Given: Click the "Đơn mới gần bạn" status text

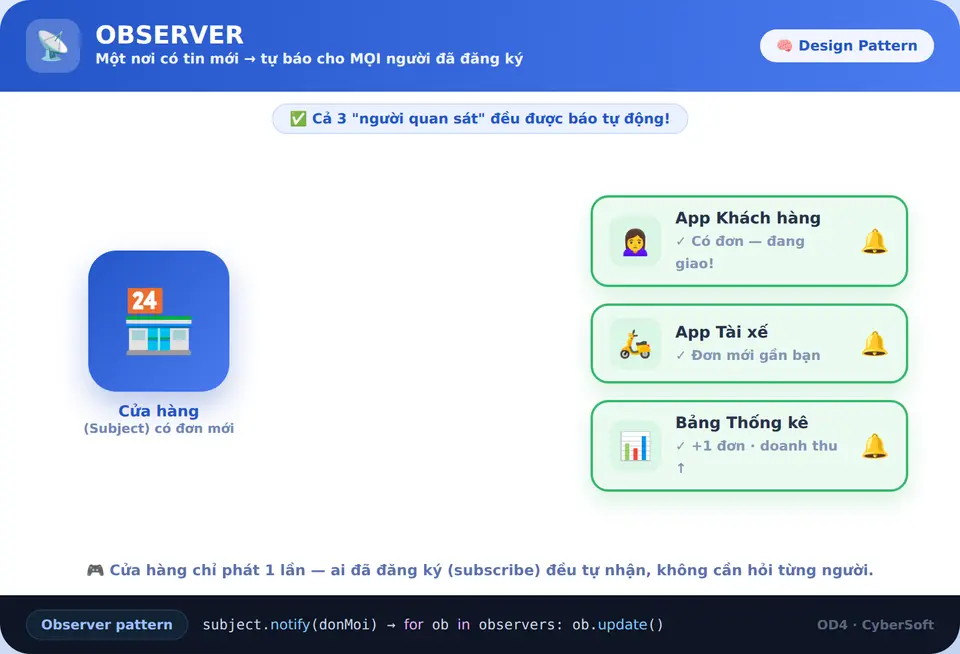Looking at the screenshot, I should pyautogui.click(x=748, y=355).
